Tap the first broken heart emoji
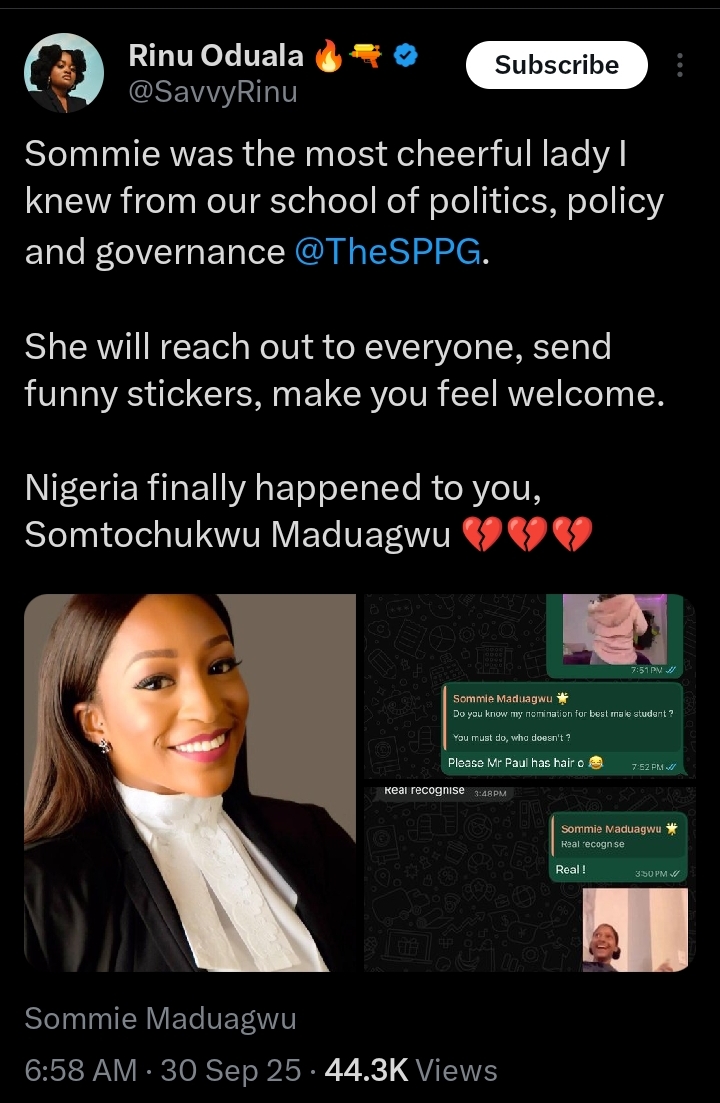Screen dimensions: 720x1103 (x=482, y=534)
